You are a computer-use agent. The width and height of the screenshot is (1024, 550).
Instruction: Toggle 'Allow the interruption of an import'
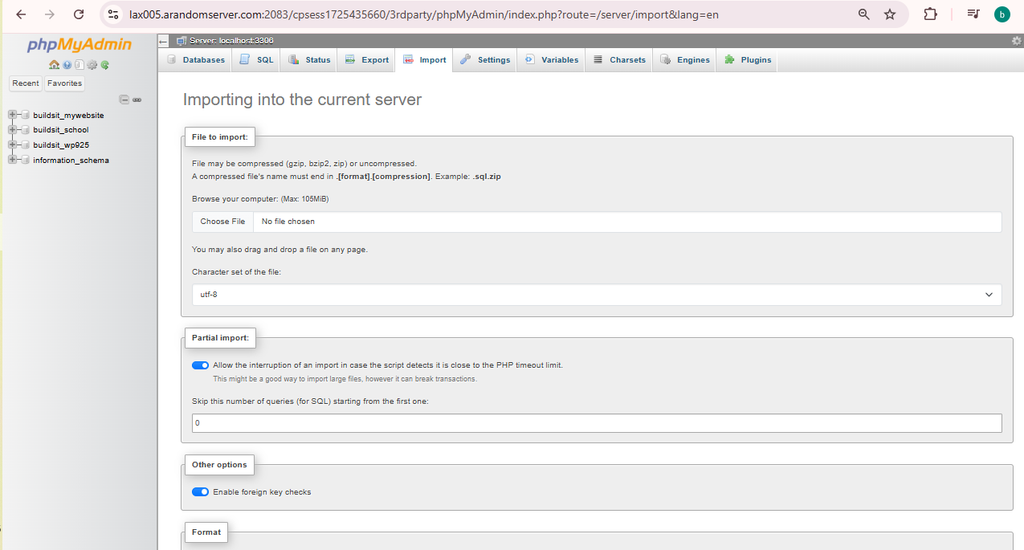tap(200, 365)
